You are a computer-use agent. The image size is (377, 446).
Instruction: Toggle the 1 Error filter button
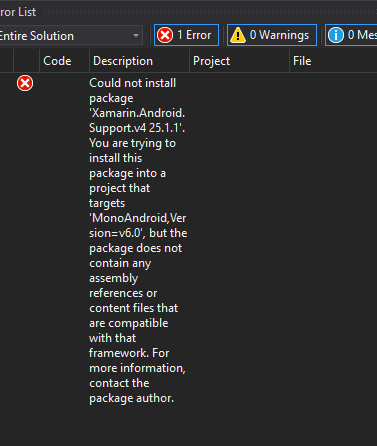tap(186, 35)
